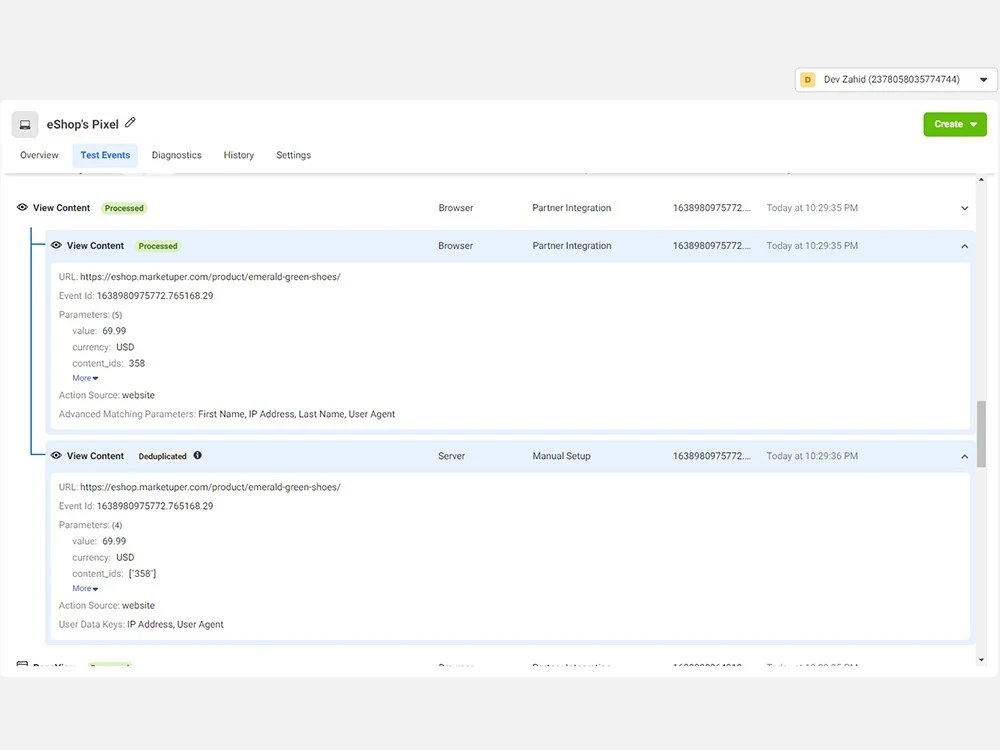Switch to the Diagnostics tab
The width and height of the screenshot is (1000, 750).
click(x=177, y=155)
